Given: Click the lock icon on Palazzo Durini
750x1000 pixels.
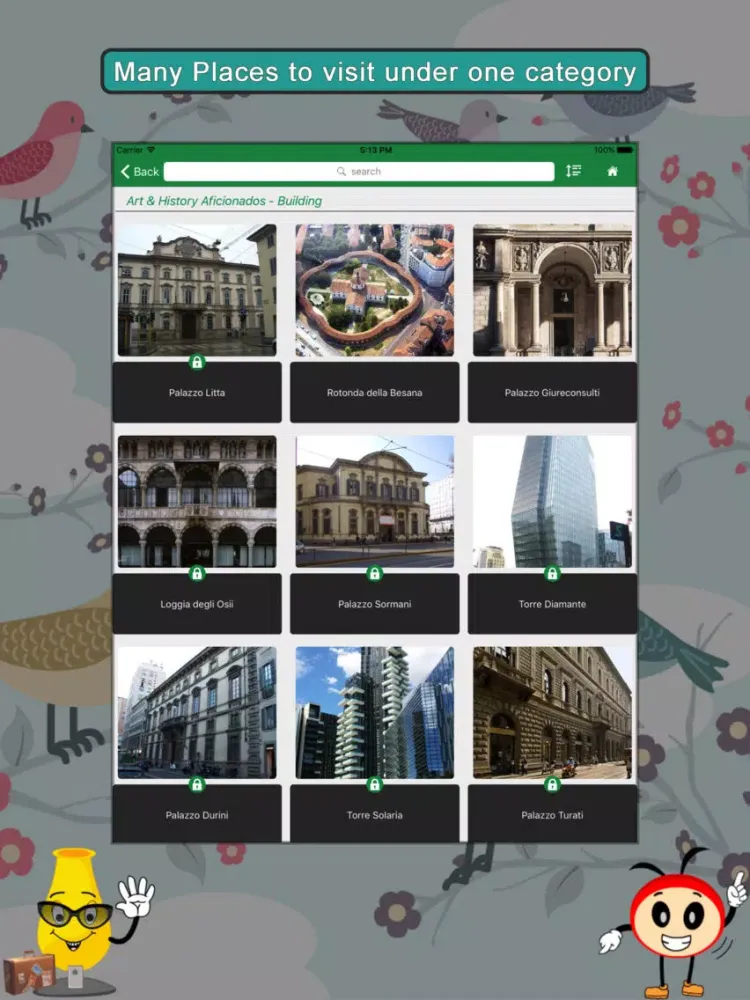Looking at the screenshot, I should coord(197,784).
